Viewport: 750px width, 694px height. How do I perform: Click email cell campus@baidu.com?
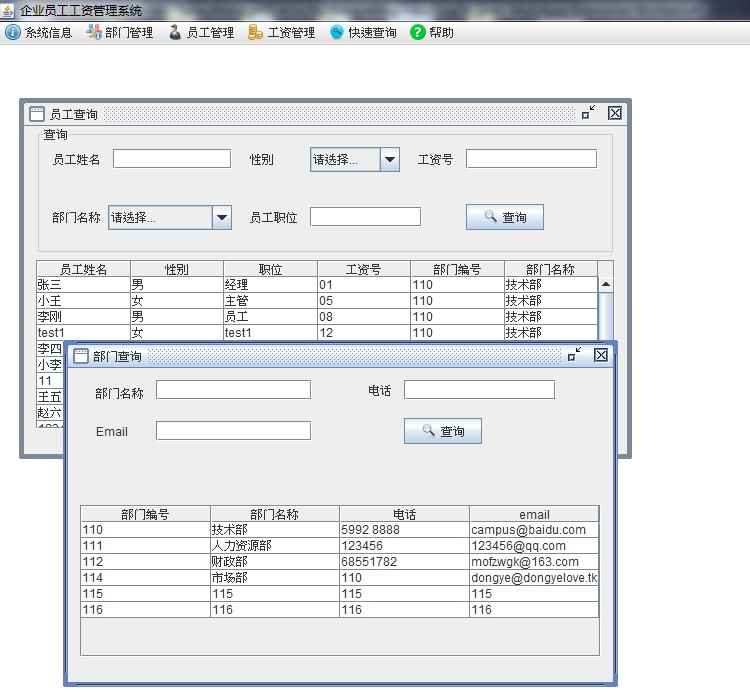[x=534, y=529]
